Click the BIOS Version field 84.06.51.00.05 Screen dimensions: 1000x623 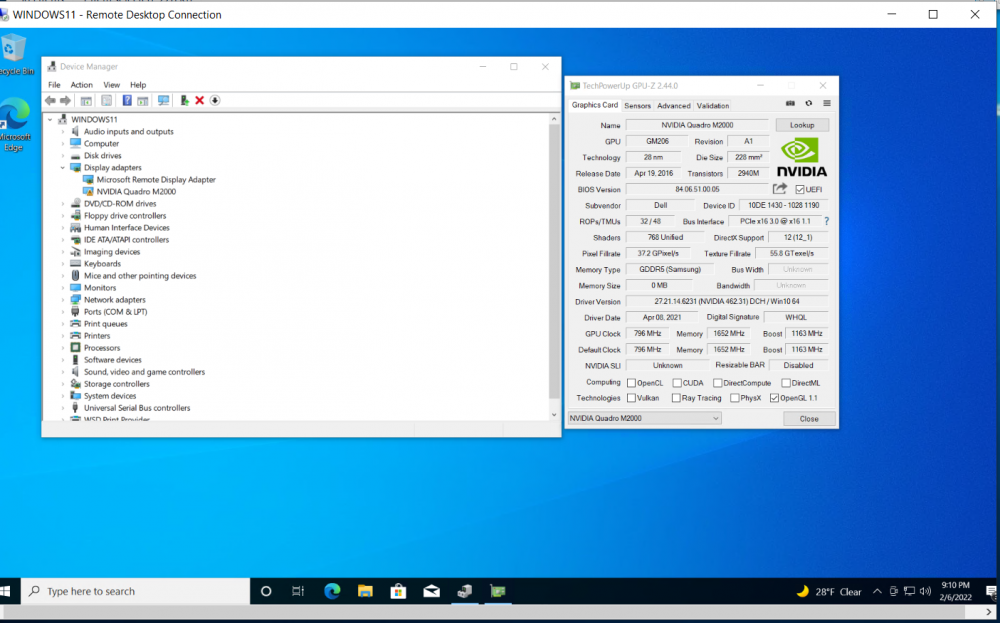(697, 189)
